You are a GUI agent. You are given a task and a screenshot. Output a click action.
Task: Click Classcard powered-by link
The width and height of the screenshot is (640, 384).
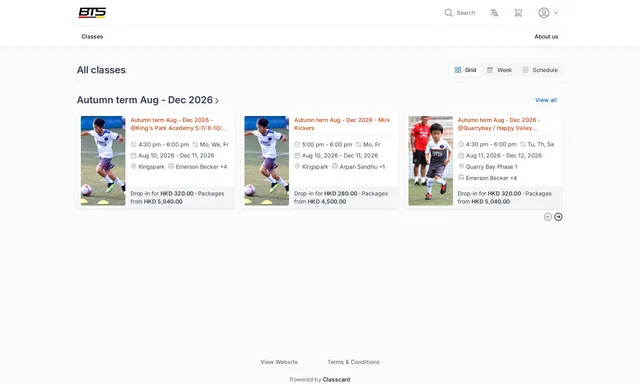click(x=336, y=380)
